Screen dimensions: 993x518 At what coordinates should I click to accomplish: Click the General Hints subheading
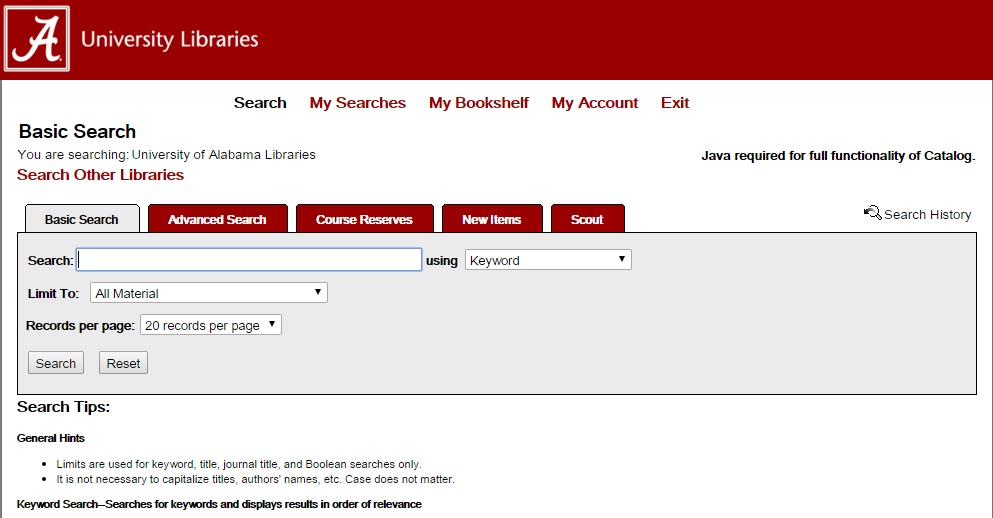pyautogui.click(x=51, y=438)
